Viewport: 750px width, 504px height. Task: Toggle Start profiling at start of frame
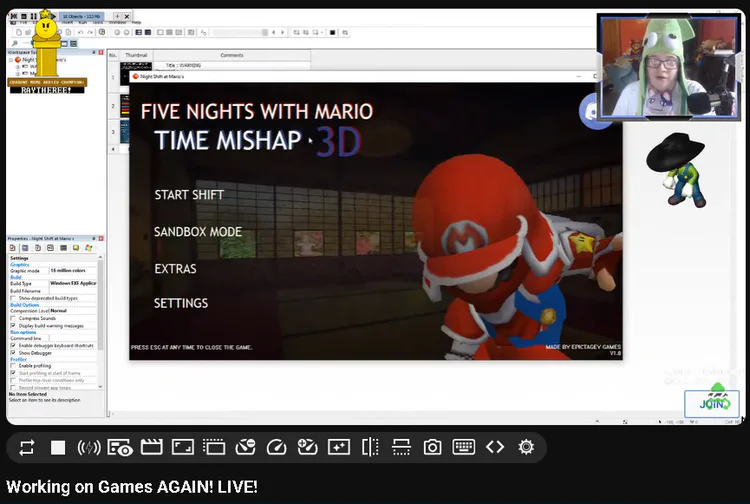pyautogui.click(x=13, y=373)
